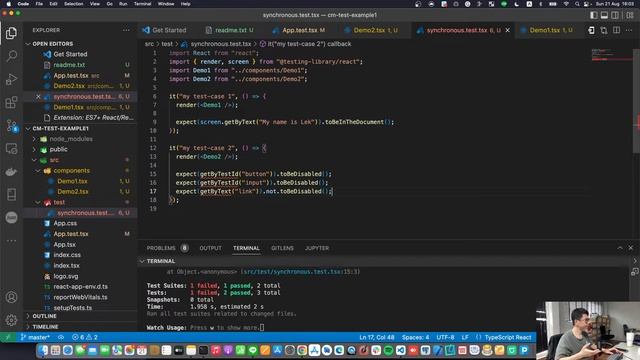Close the synchronous.test.tsx editor tab

pyautogui.click(x=507, y=30)
